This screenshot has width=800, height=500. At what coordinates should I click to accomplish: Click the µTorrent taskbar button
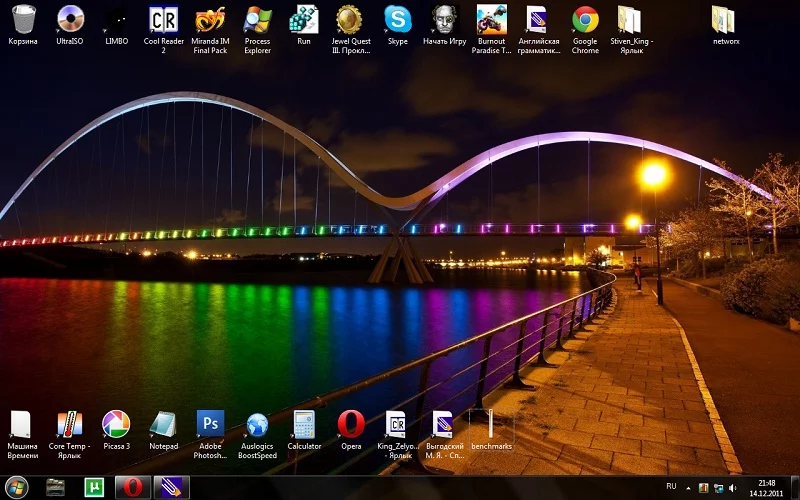point(94,487)
